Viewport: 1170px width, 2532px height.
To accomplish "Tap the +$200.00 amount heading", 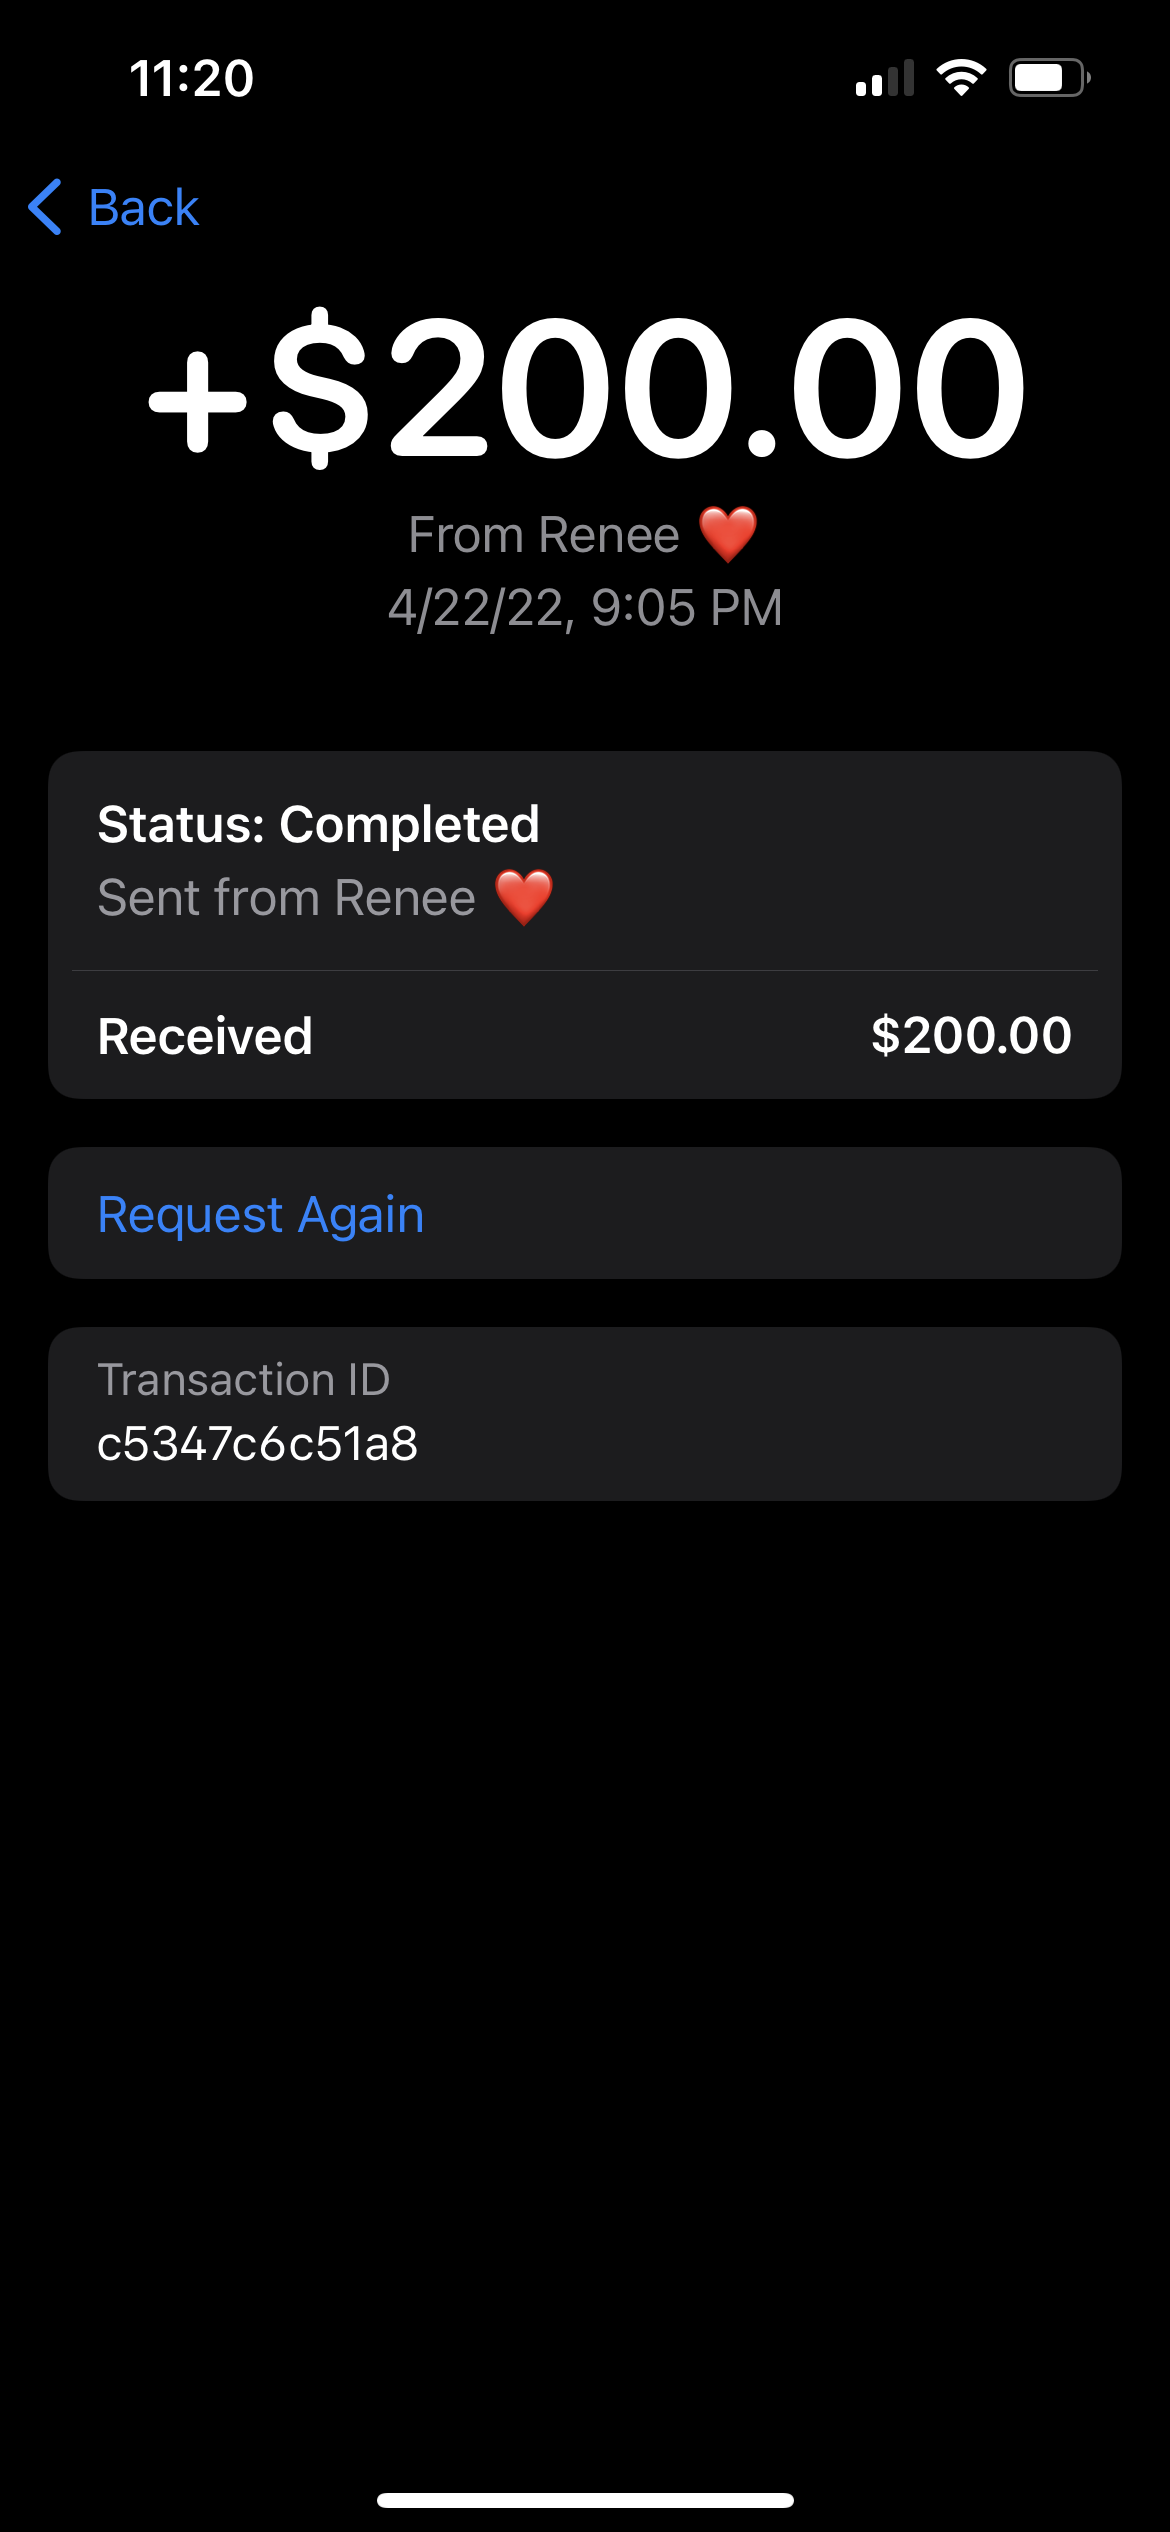I will coord(587,387).
